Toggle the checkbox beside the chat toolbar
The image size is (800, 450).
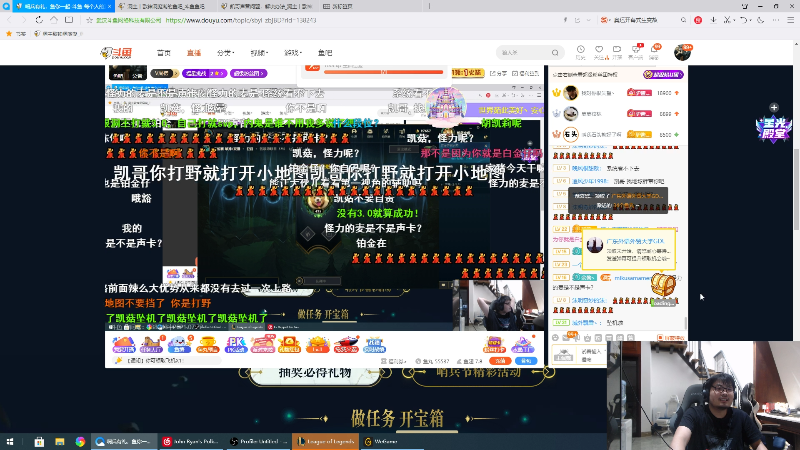point(660,338)
